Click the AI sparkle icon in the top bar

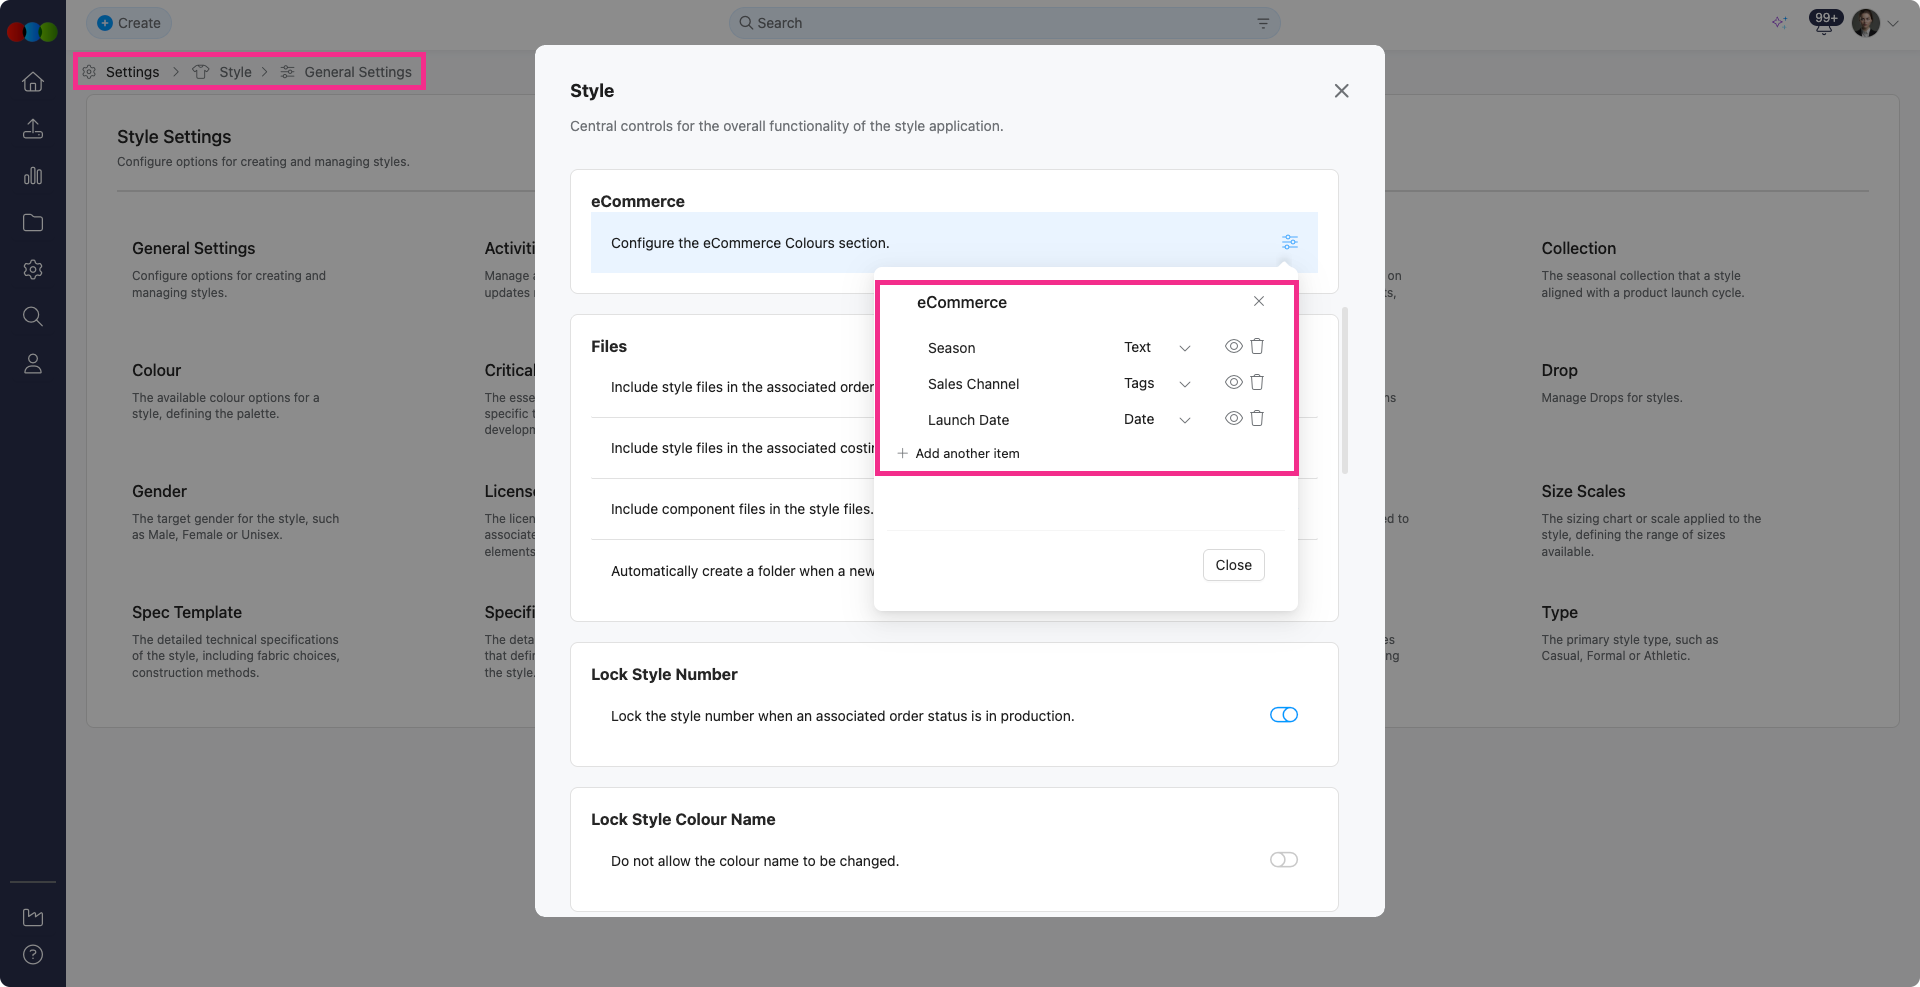point(1779,23)
